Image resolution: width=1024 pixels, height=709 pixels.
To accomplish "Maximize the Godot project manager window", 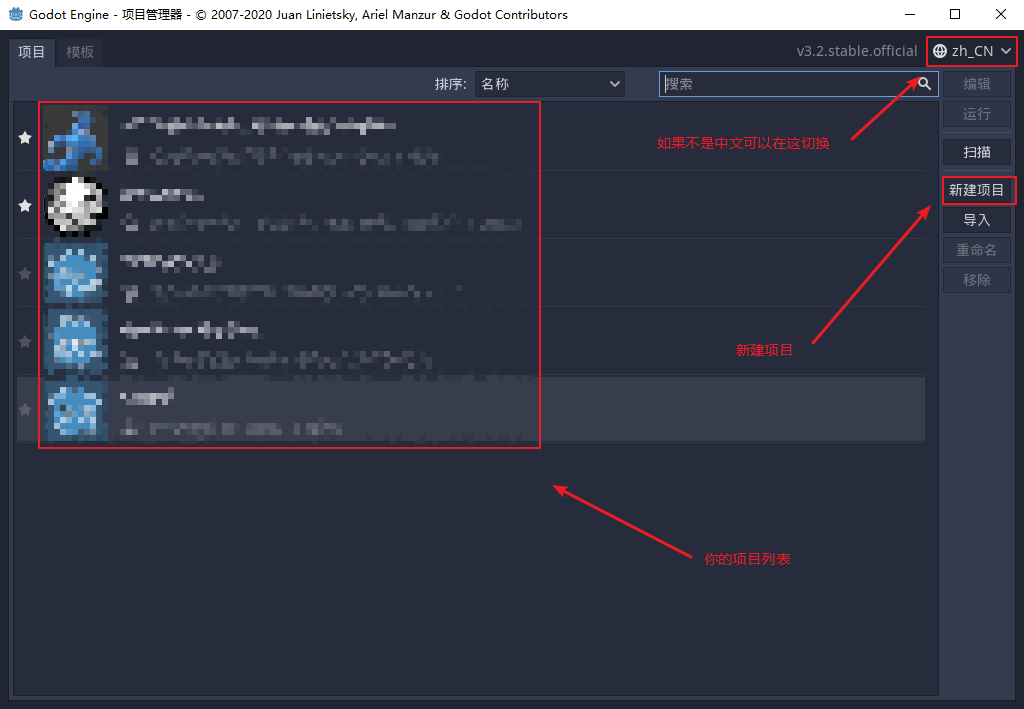I will tap(955, 14).
